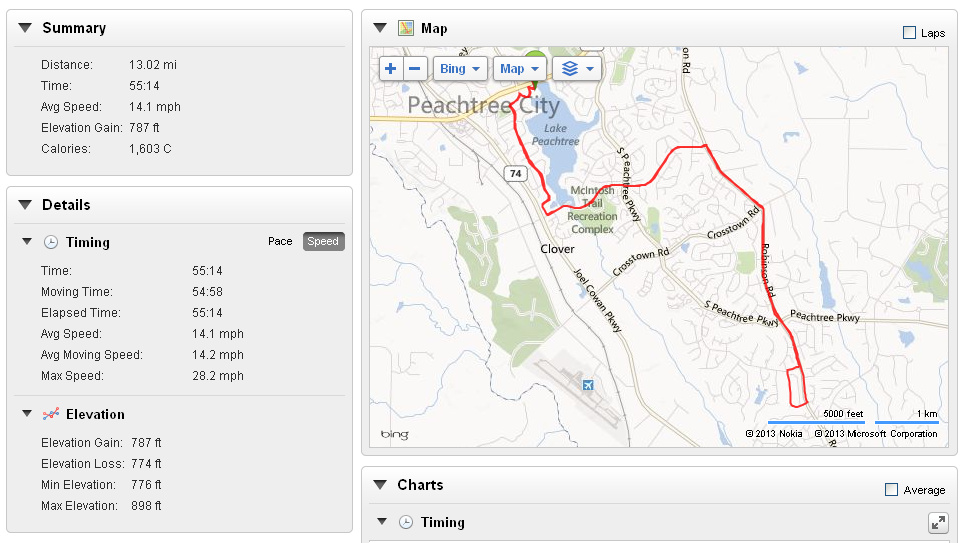Image resolution: width=974 pixels, height=543 pixels.
Task: Click the clock icon in Details Timing
Action: click(51, 242)
